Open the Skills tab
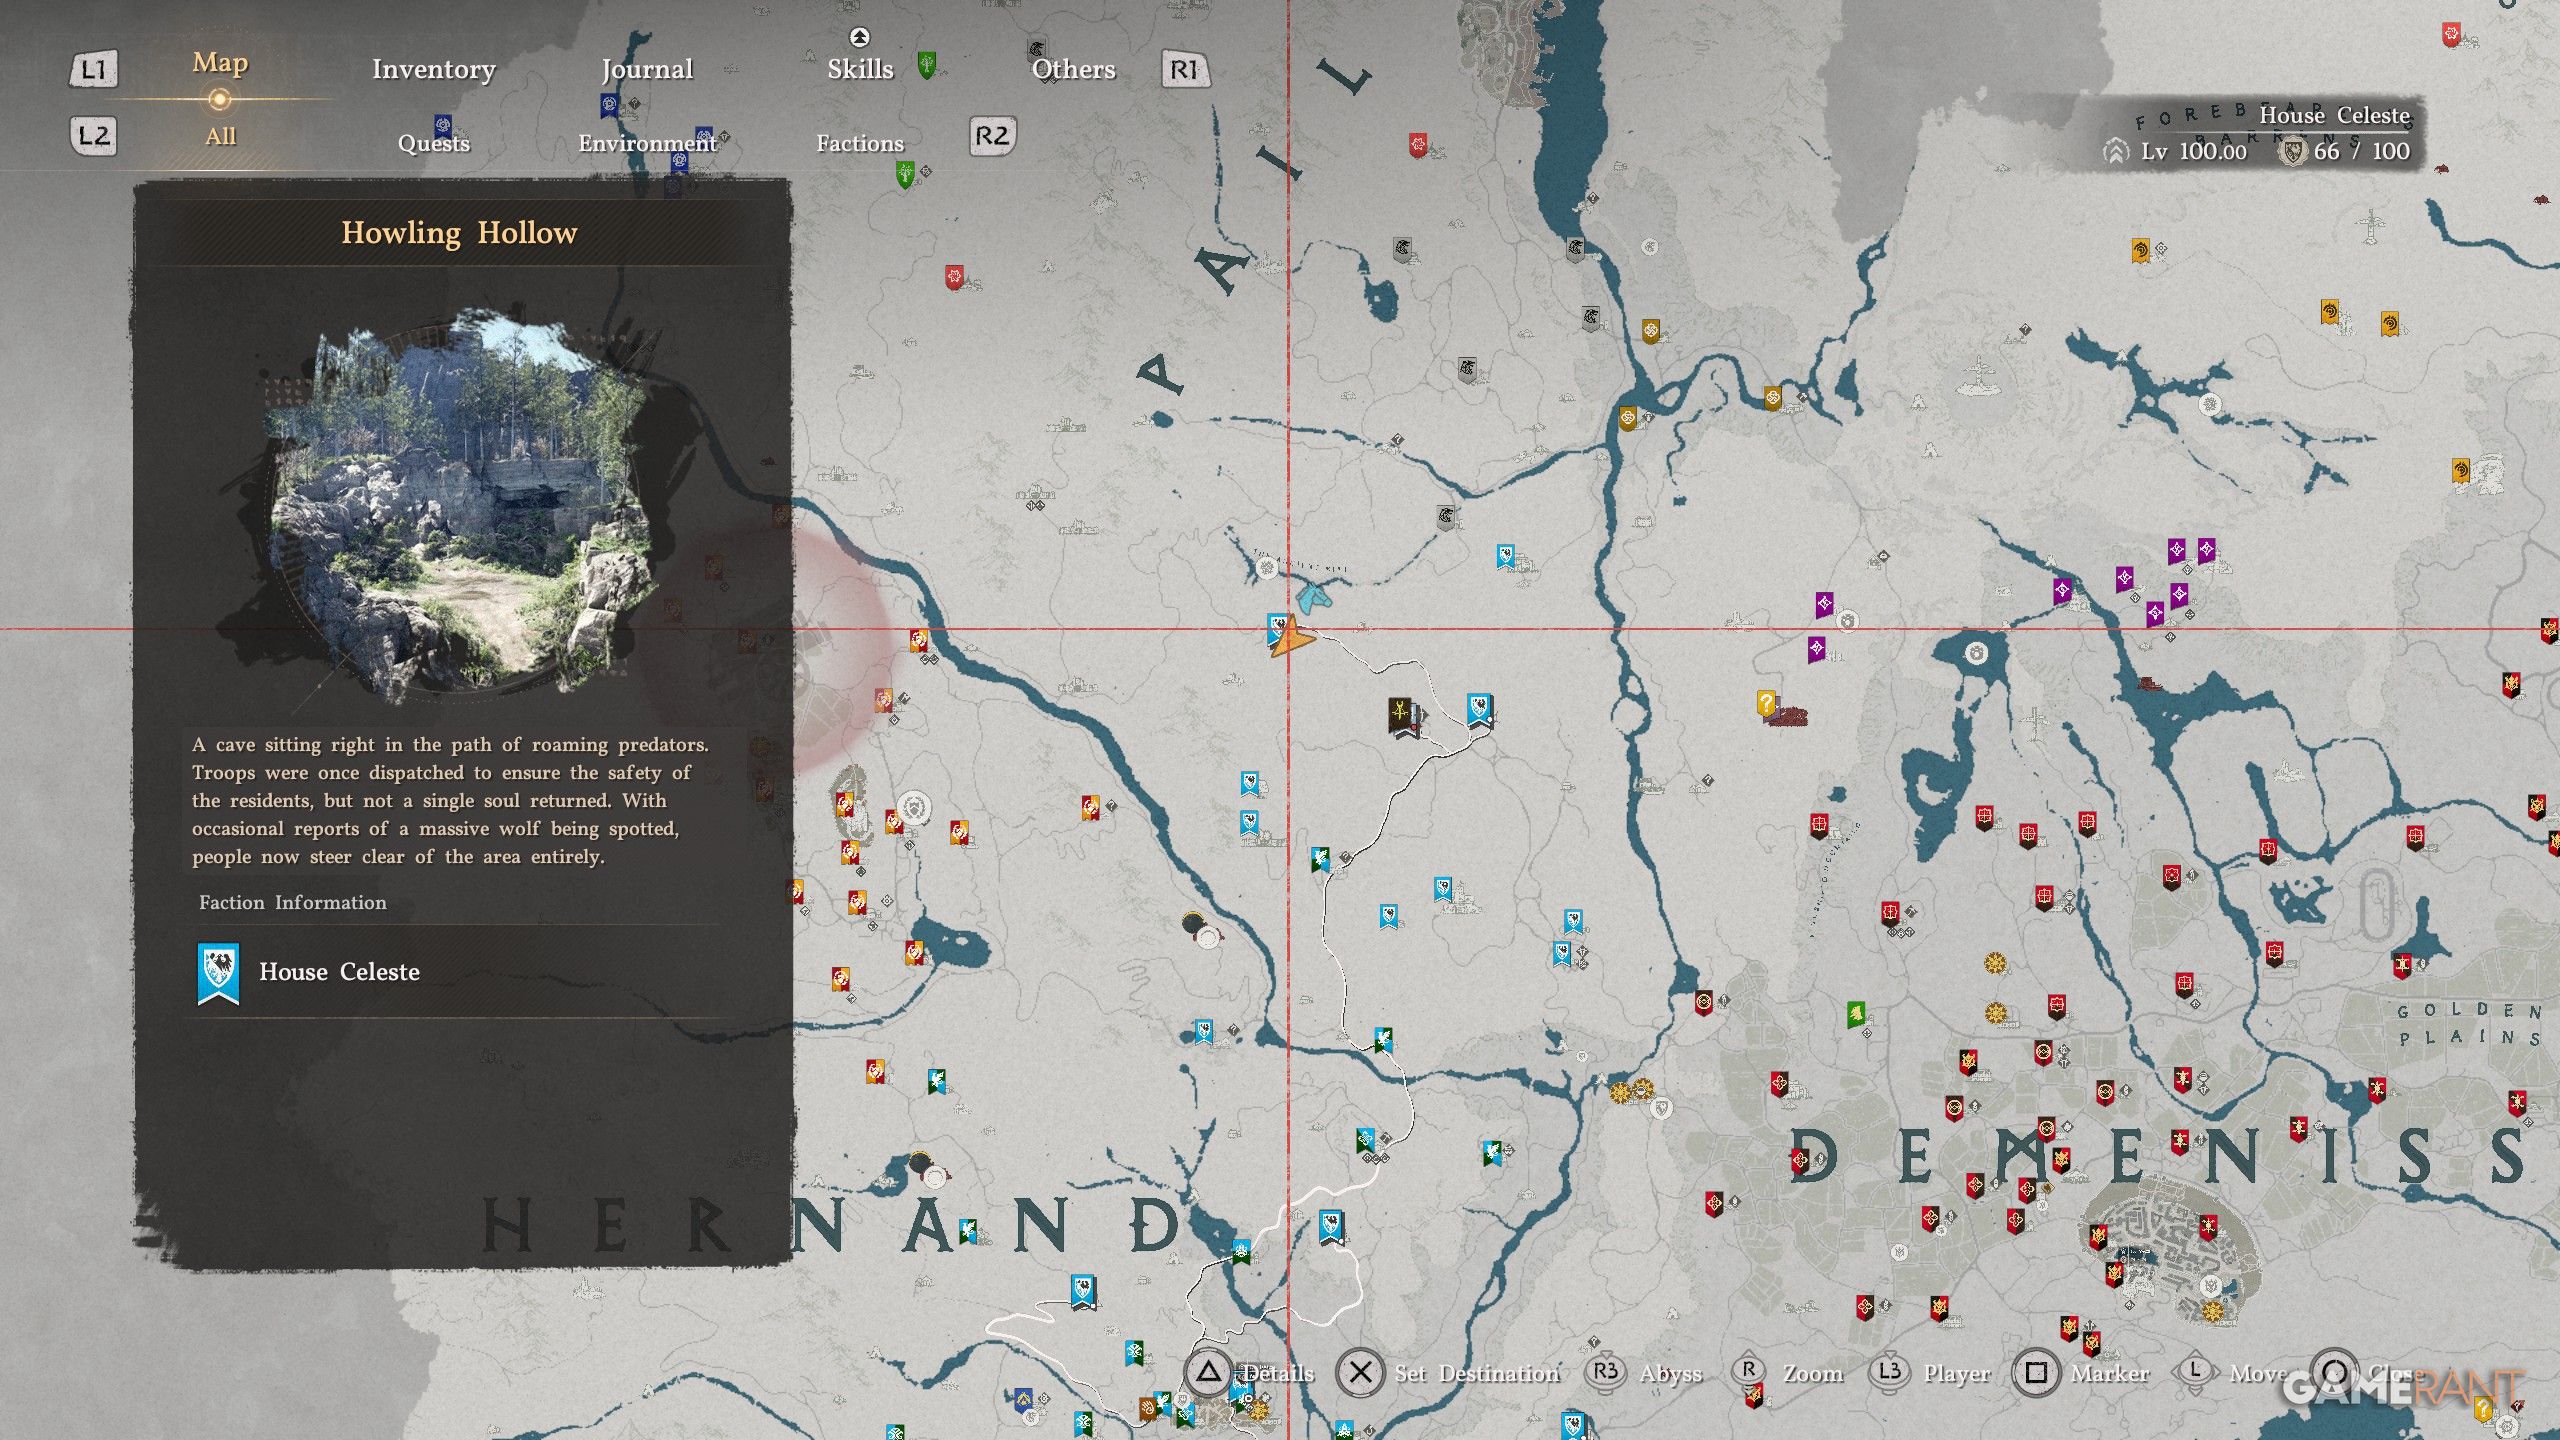Screen dimensions: 2560x1440 [860, 69]
